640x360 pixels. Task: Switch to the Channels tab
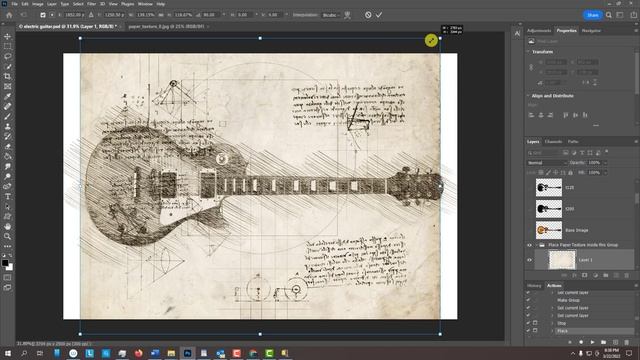point(553,142)
